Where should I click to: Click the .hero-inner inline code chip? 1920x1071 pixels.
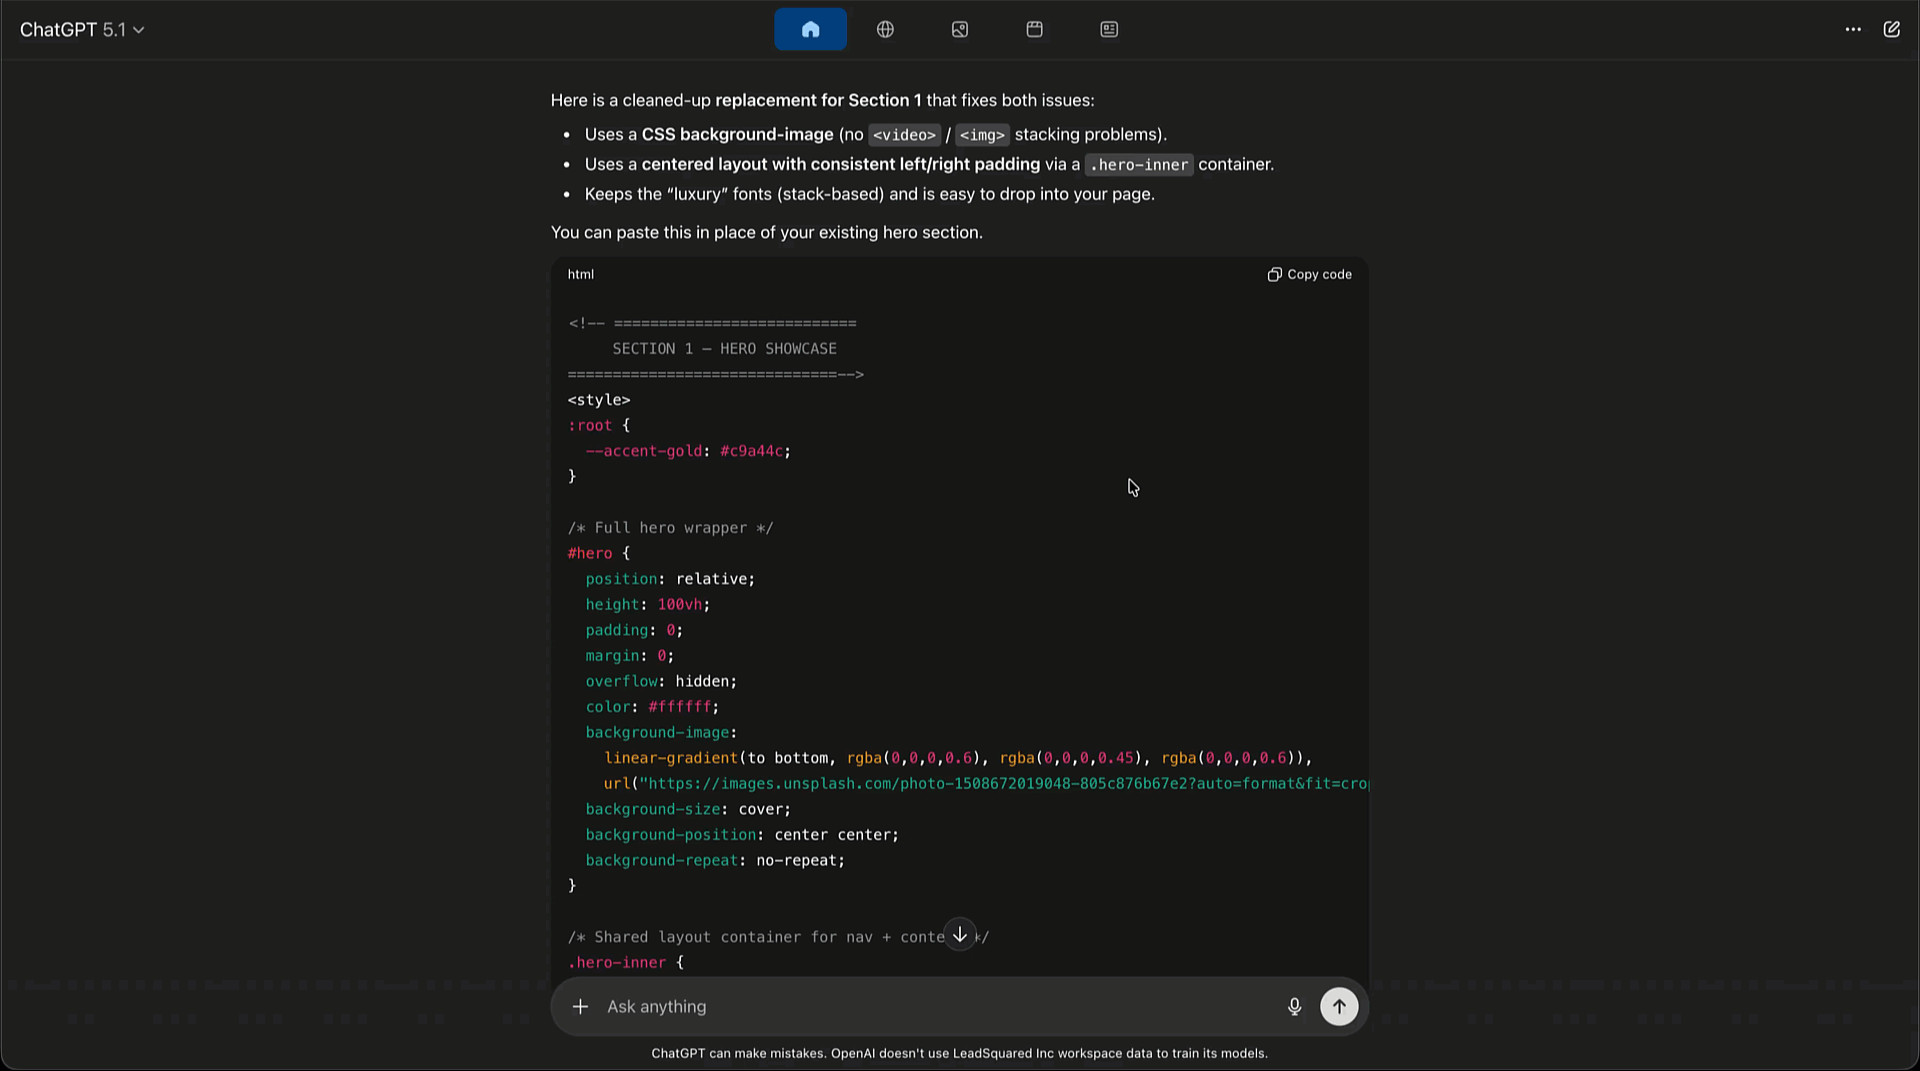1138,164
